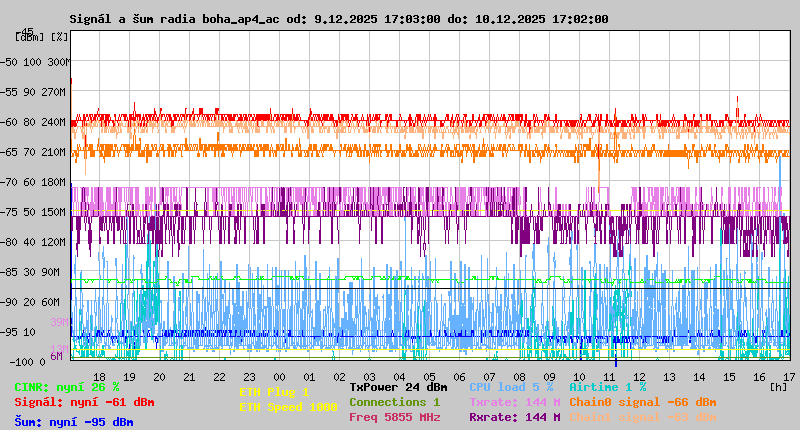Click the '-80 40 120M' y-axis label
This screenshot has height=430, width=800.
click(33, 242)
